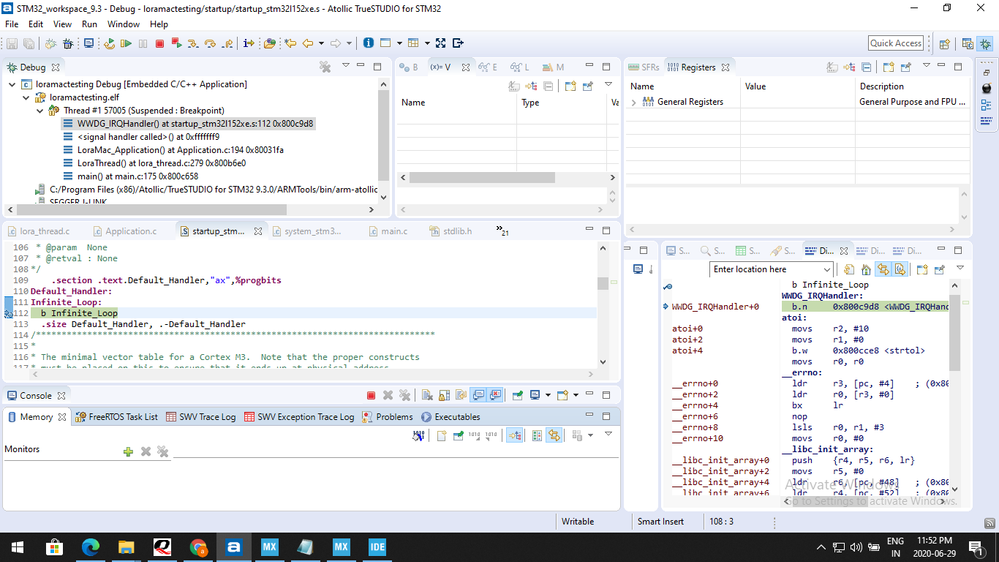Click the Disassembly Home icon
999x562 pixels.
pos(866,270)
